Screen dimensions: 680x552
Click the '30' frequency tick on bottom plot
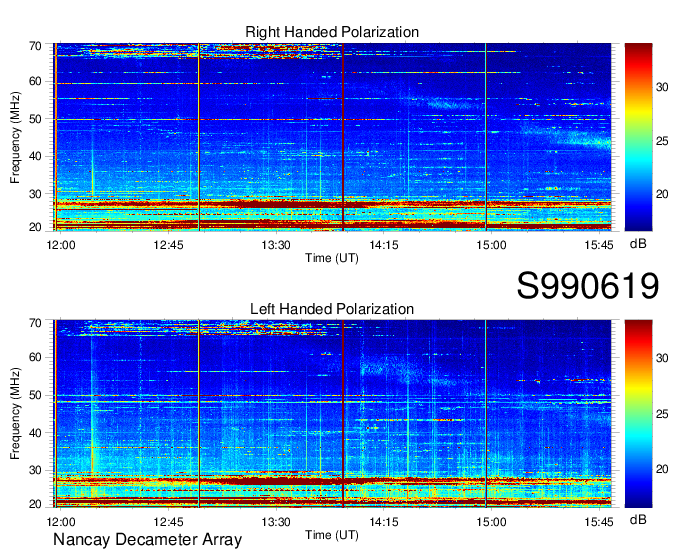[x=35, y=470]
